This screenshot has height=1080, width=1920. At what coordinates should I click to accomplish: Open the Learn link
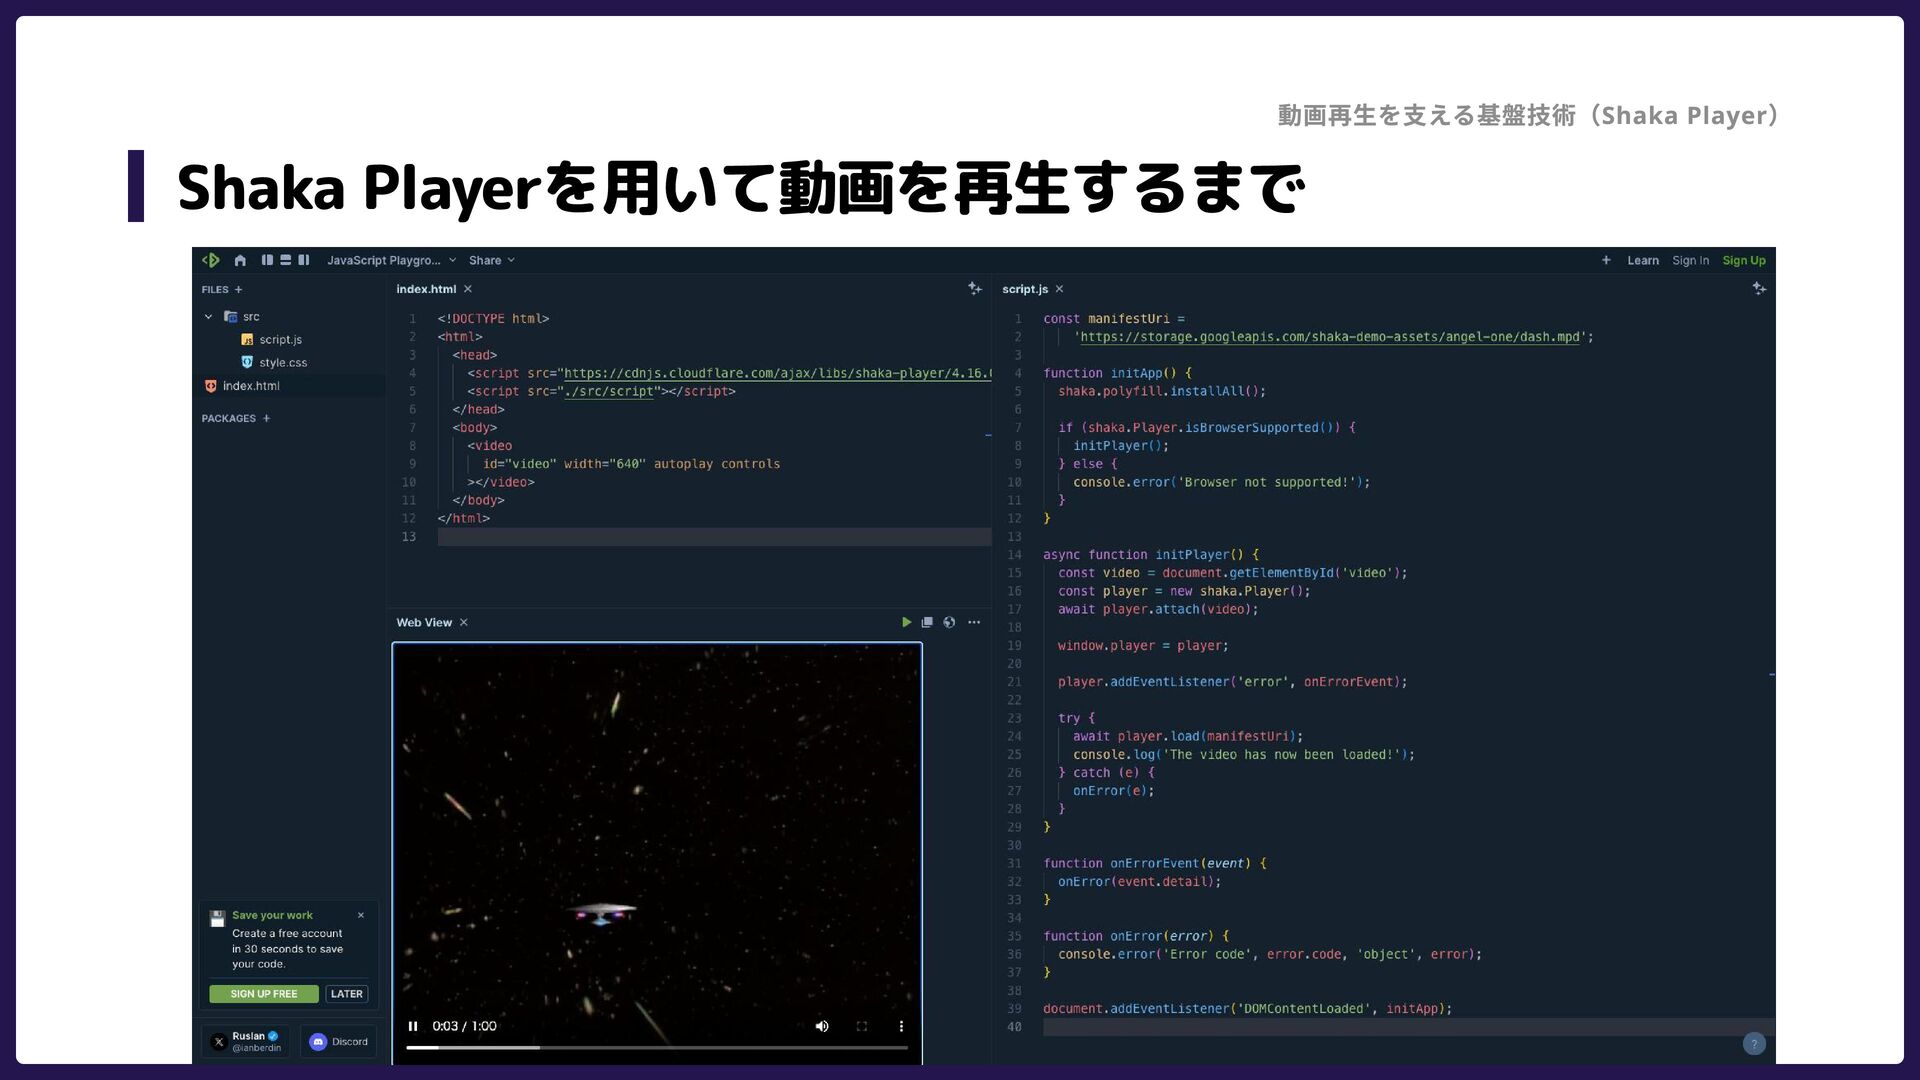tap(1643, 260)
